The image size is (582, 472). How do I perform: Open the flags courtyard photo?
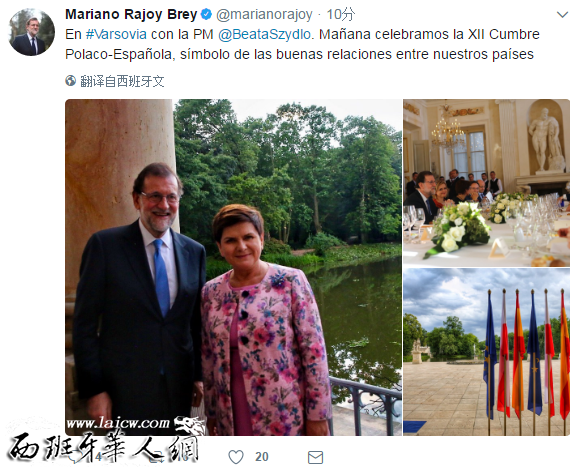(x=486, y=352)
